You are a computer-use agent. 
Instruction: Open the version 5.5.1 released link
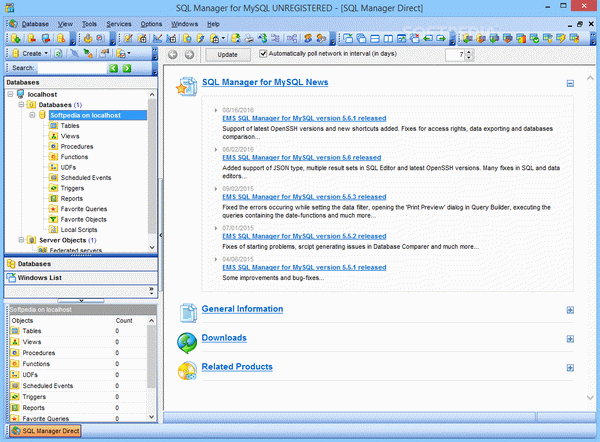[x=304, y=267]
